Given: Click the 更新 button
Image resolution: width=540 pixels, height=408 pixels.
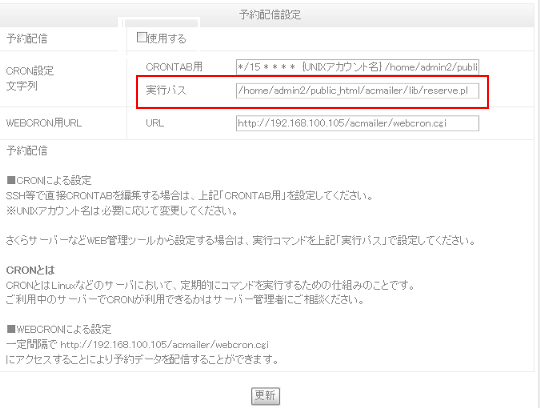Looking at the screenshot, I should tap(265, 396).
